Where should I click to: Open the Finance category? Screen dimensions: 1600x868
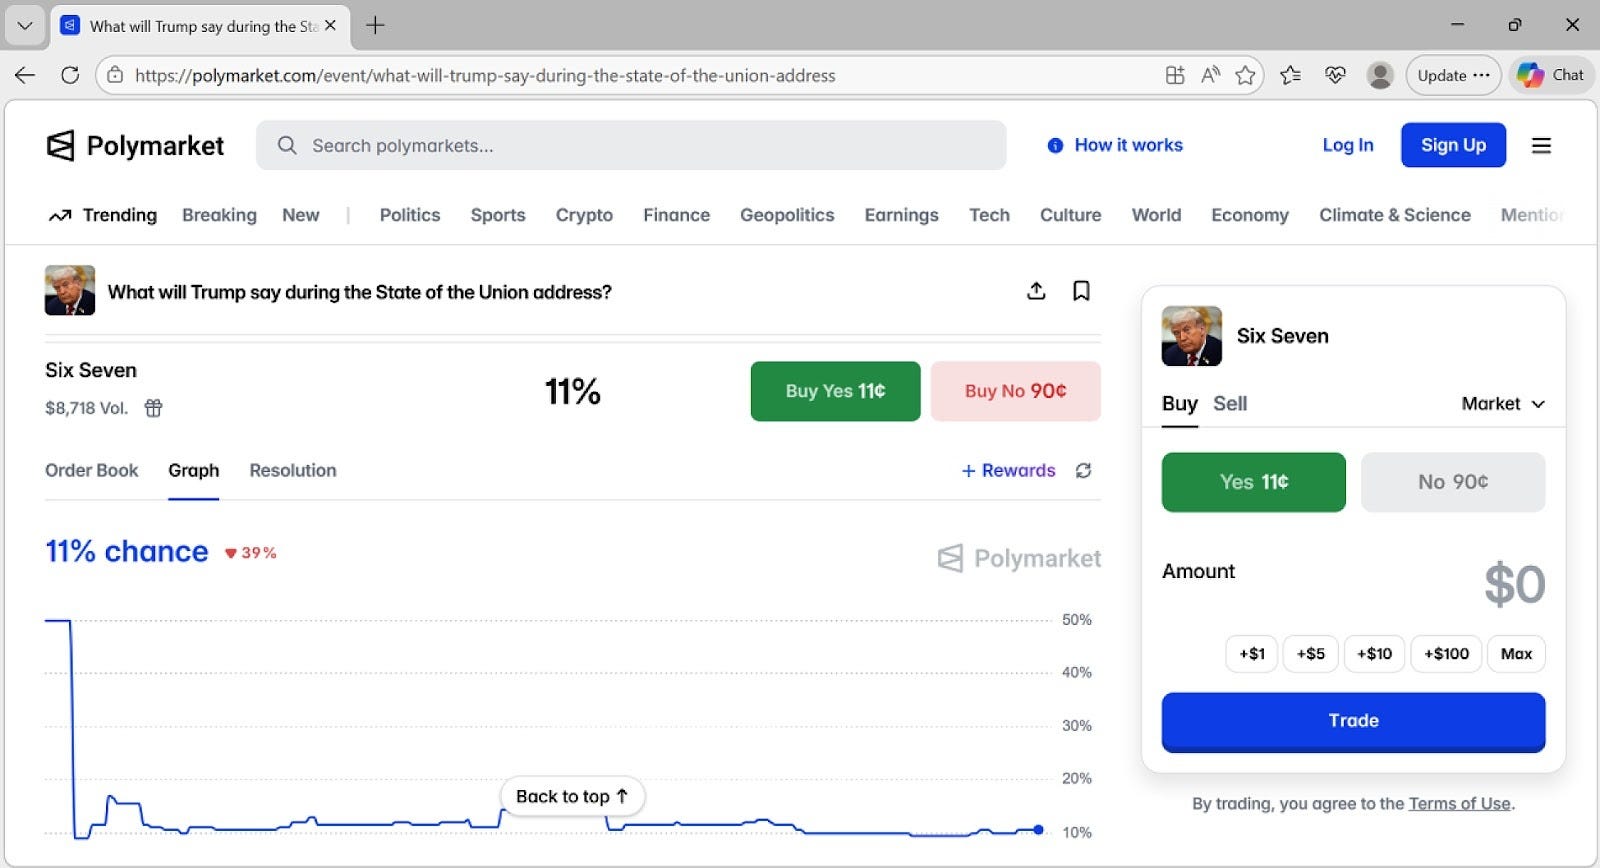(x=677, y=215)
